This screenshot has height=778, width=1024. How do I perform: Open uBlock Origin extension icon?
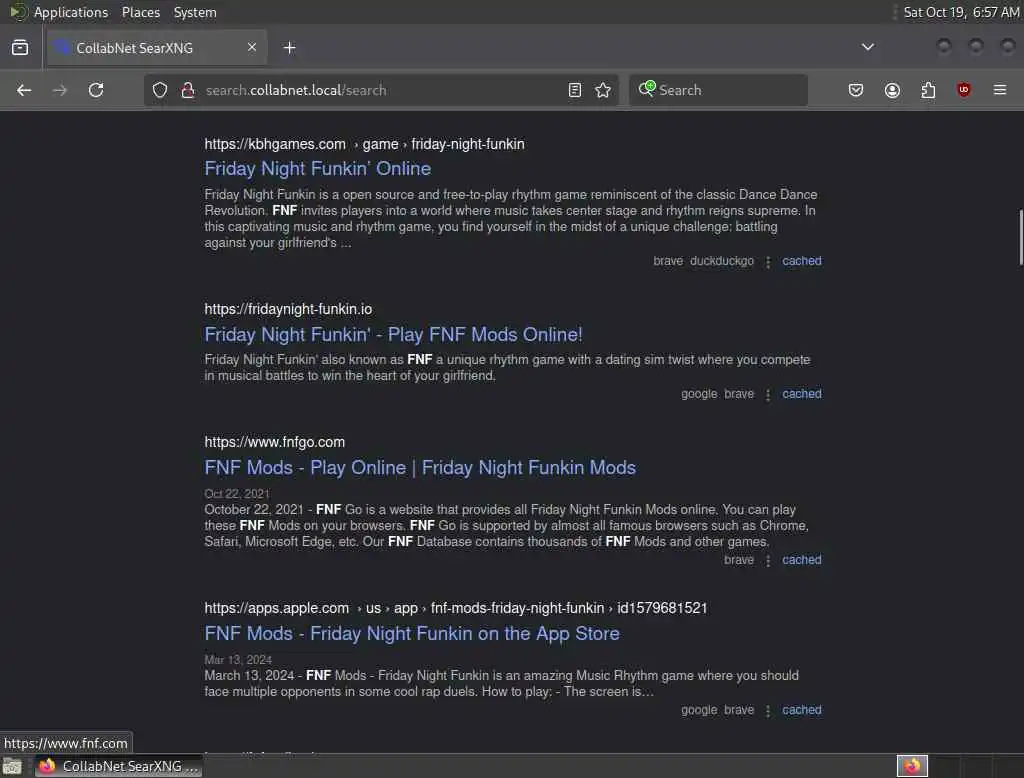[x=964, y=90]
